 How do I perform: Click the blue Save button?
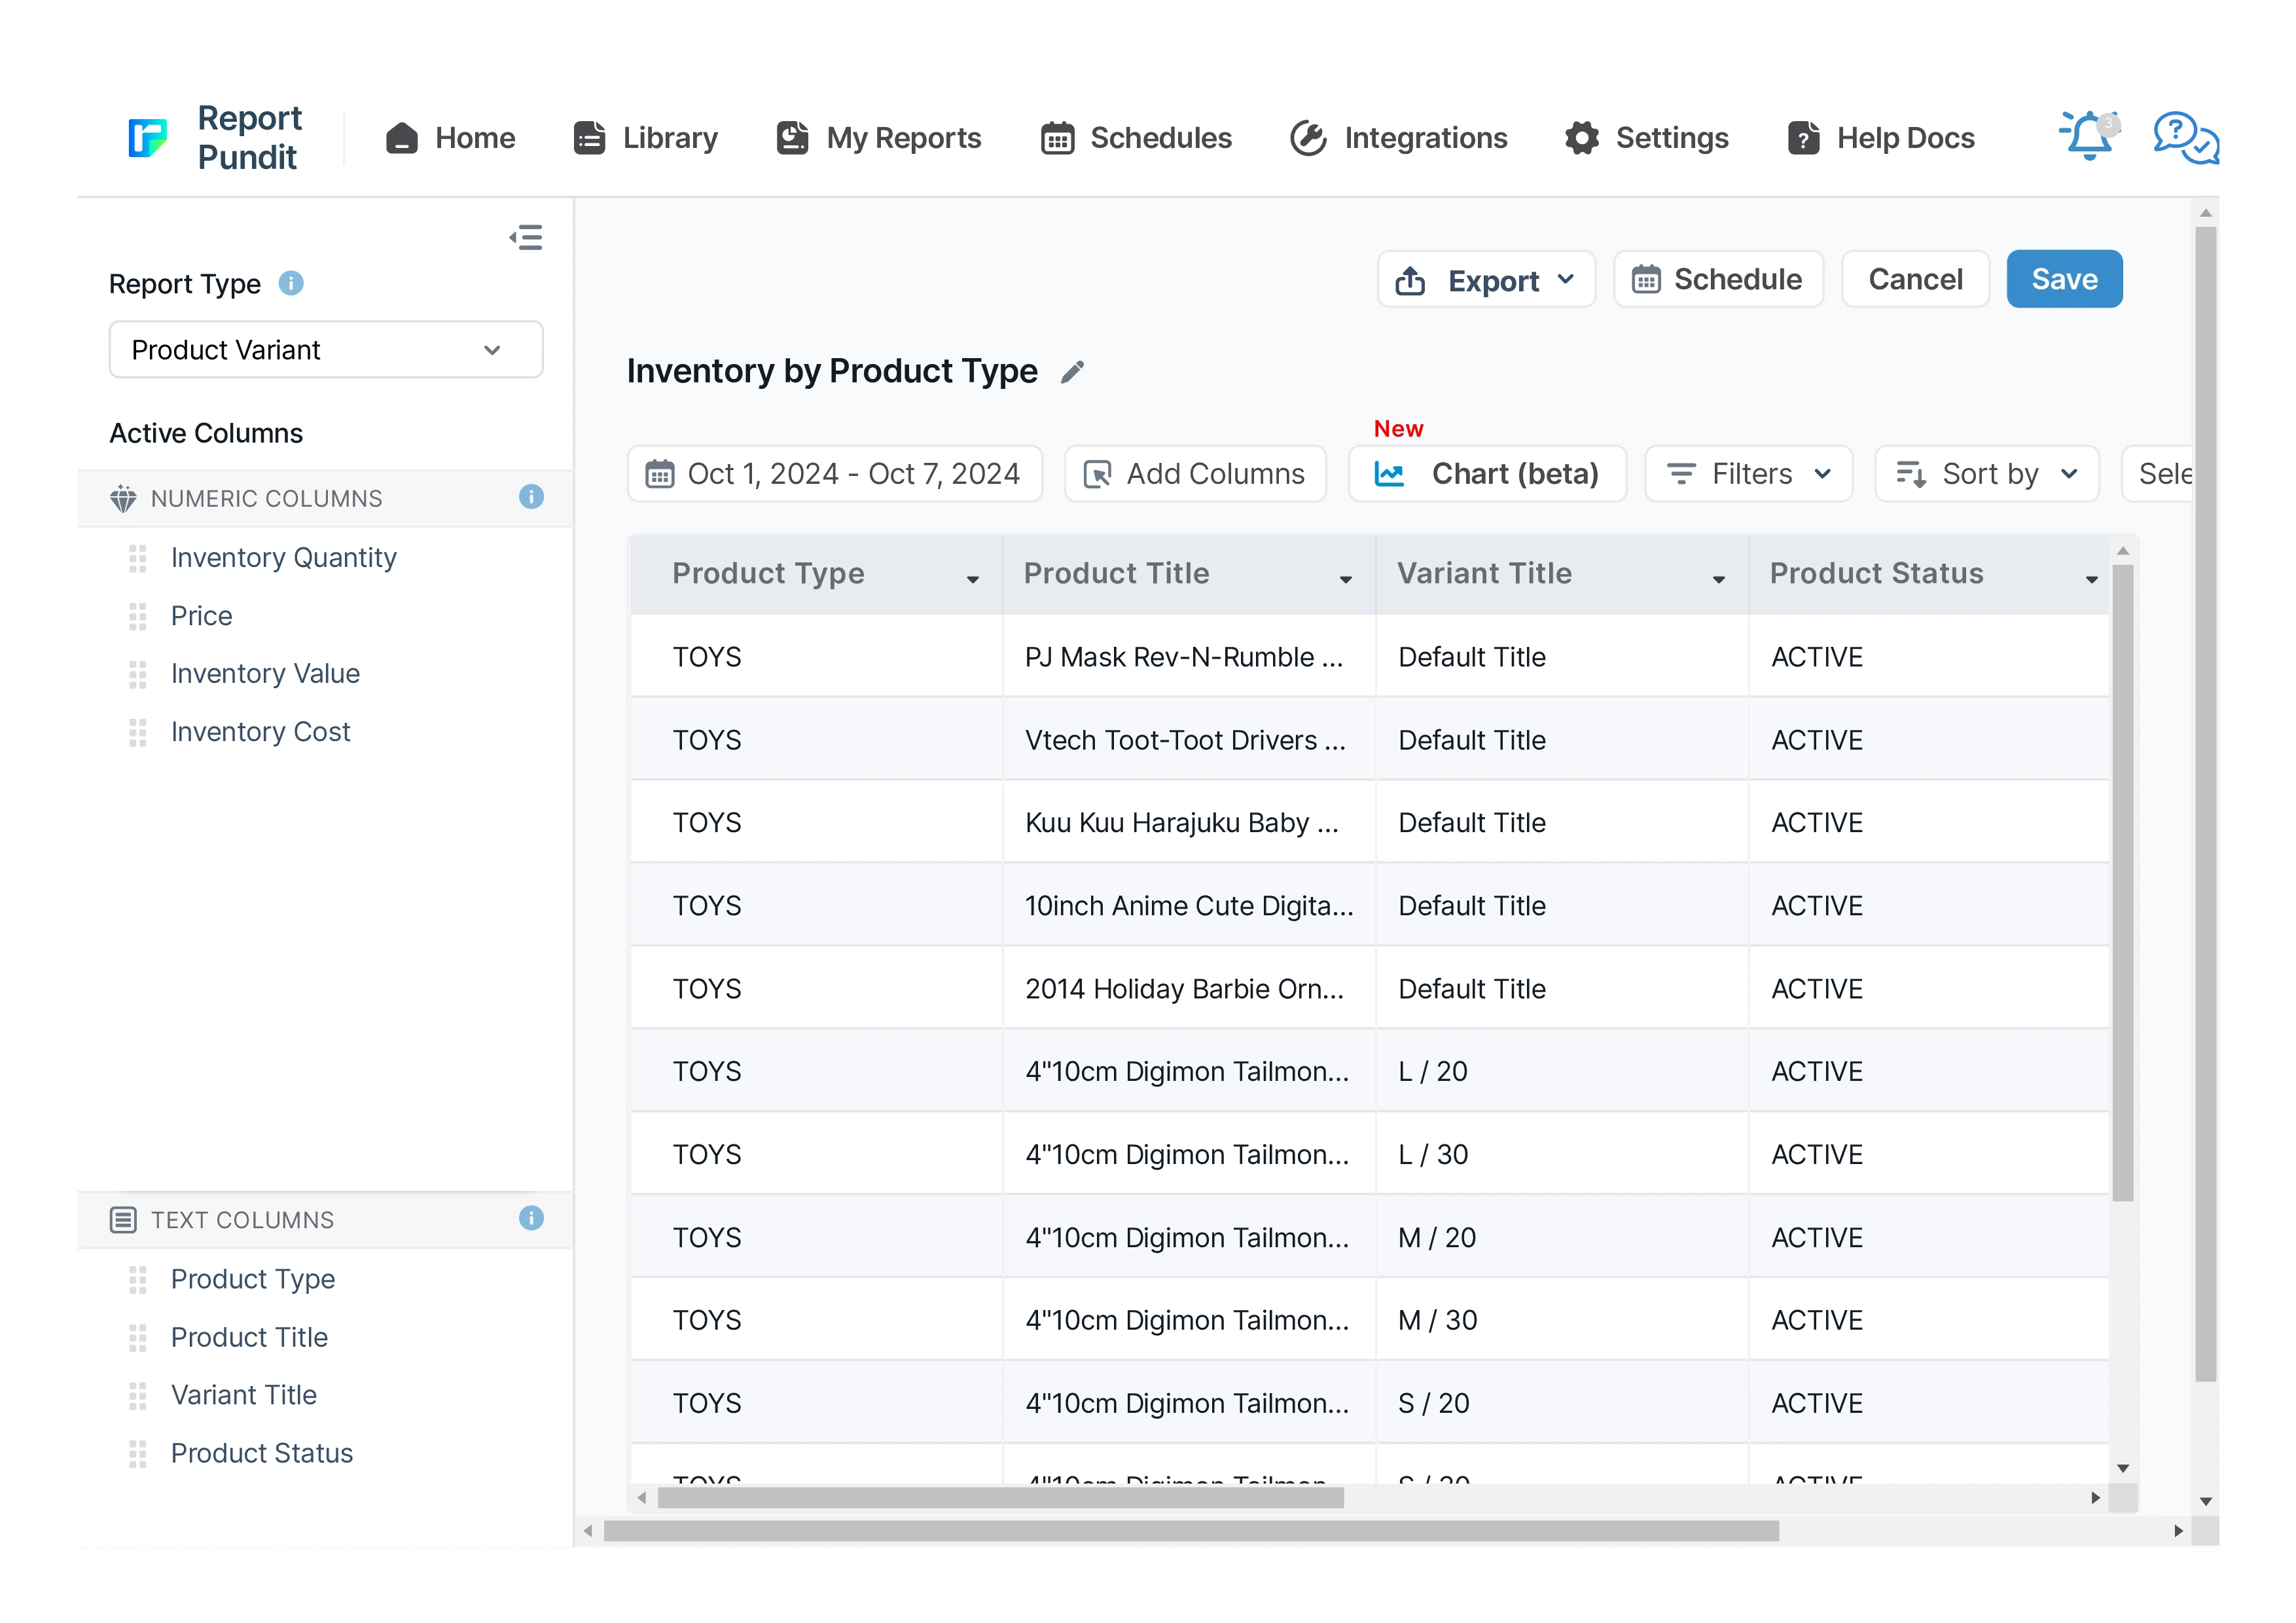click(2063, 279)
